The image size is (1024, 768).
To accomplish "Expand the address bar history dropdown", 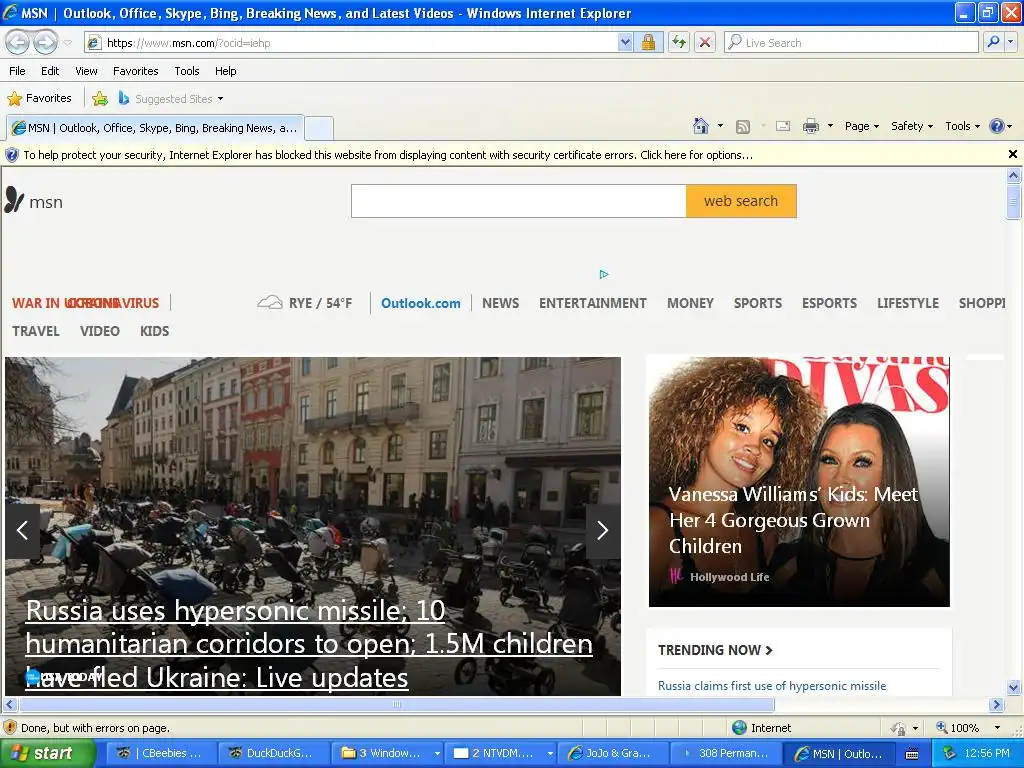I will click(x=625, y=43).
